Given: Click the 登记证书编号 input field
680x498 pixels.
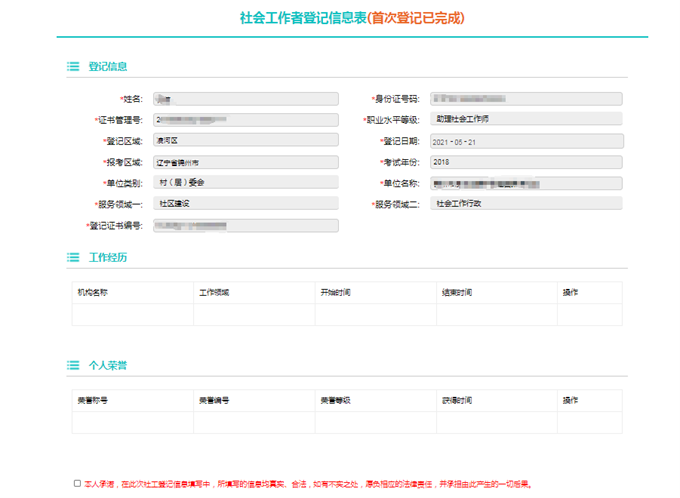Looking at the screenshot, I should click(245, 226).
